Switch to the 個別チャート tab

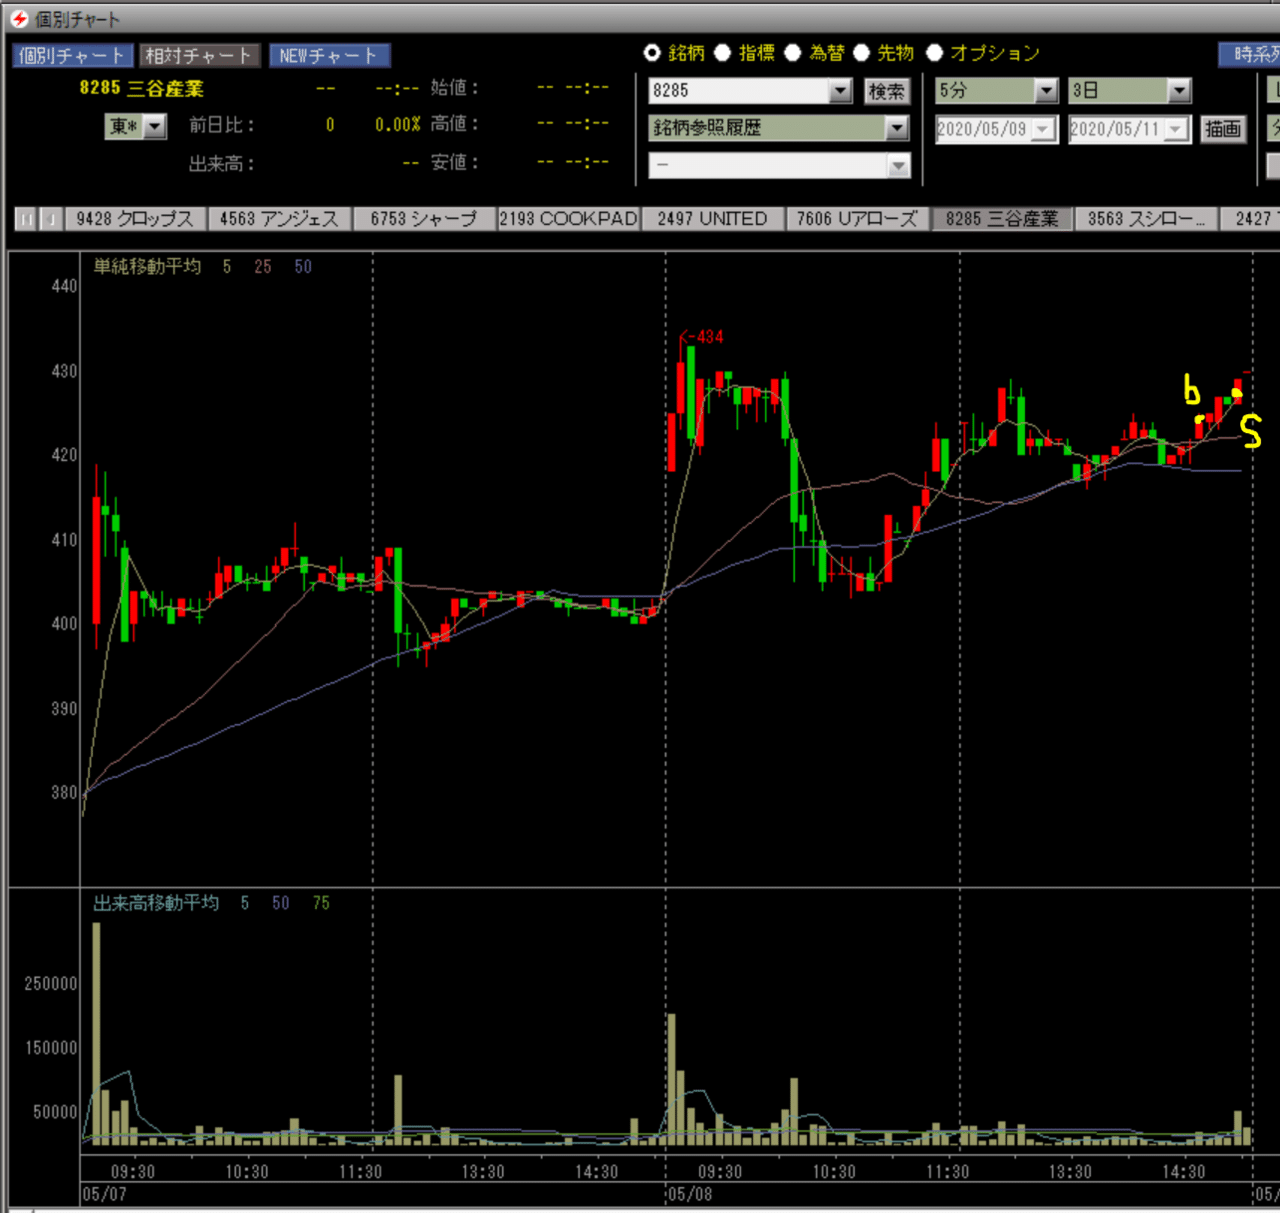(71, 55)
